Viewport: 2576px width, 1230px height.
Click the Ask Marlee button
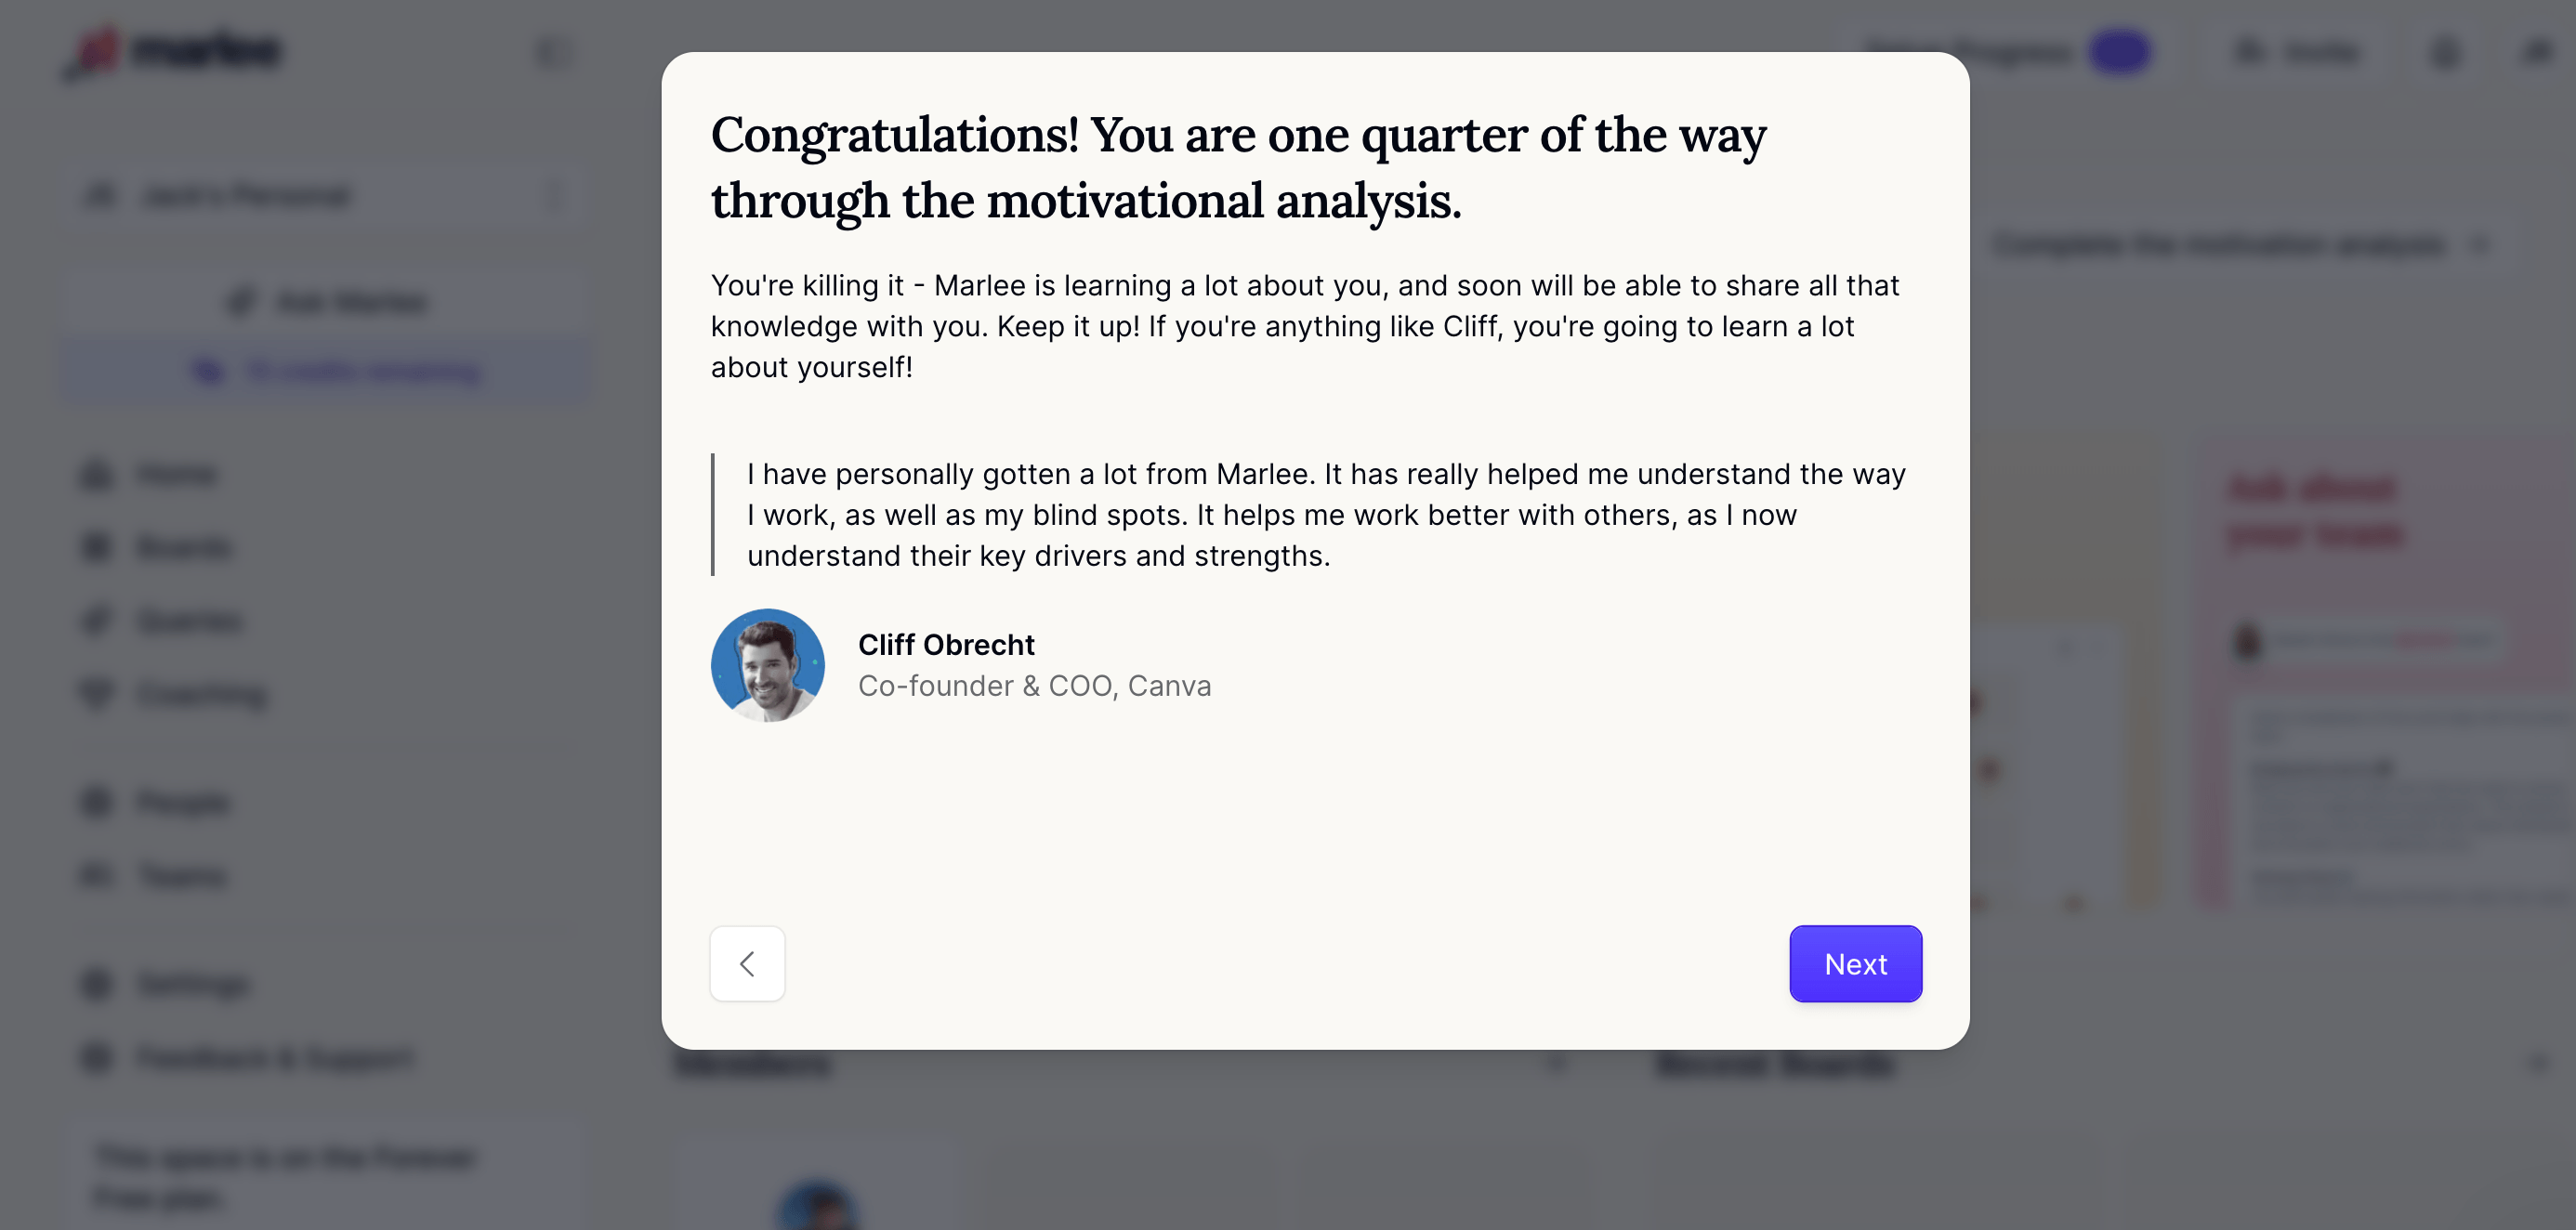[x=326, y=301]
